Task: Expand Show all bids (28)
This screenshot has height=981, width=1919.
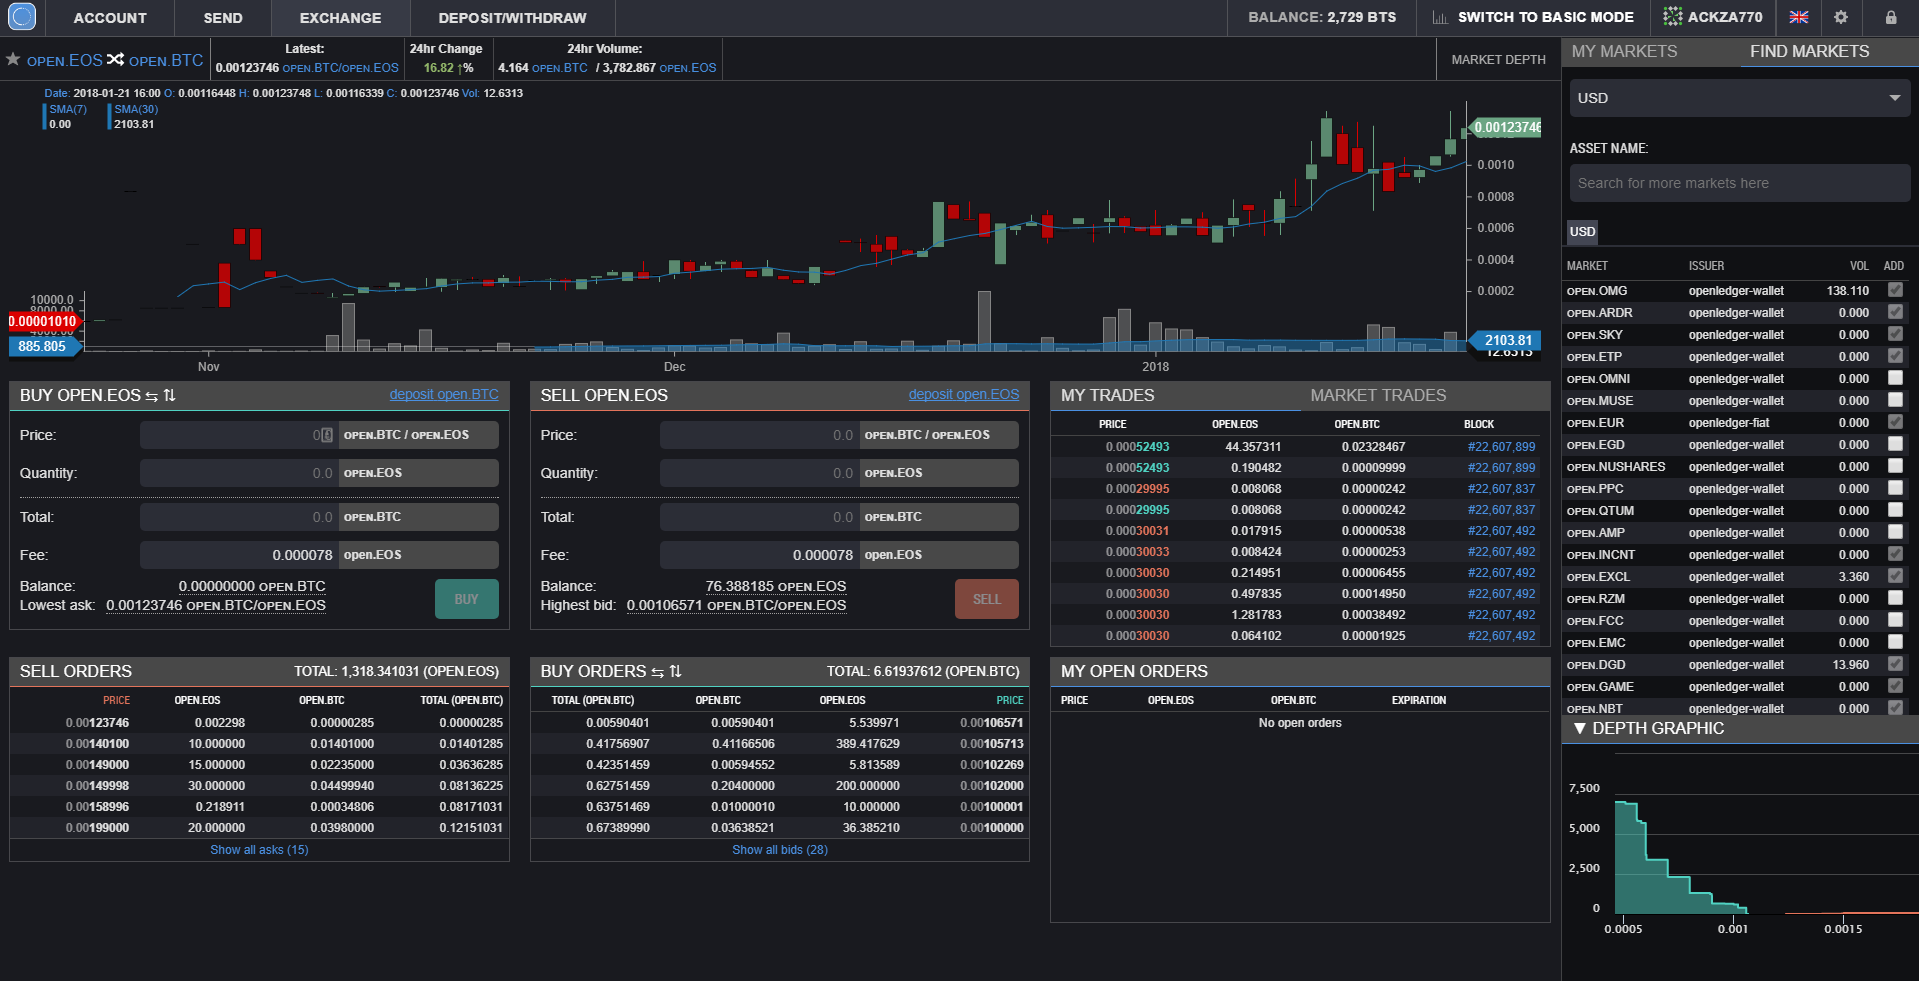Action: point(780,850)
